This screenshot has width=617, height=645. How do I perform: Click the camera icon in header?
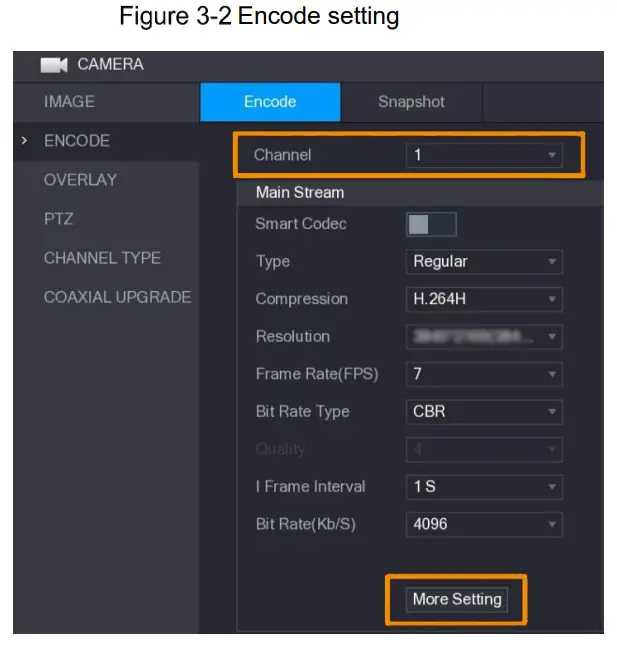[x=55, y=65]
